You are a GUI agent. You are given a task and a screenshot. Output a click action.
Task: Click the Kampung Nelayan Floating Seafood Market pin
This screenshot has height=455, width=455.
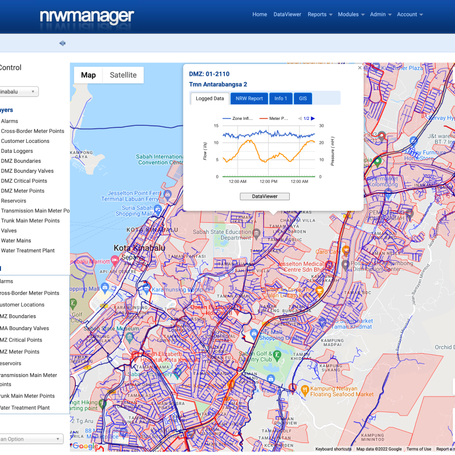point(304,390)
